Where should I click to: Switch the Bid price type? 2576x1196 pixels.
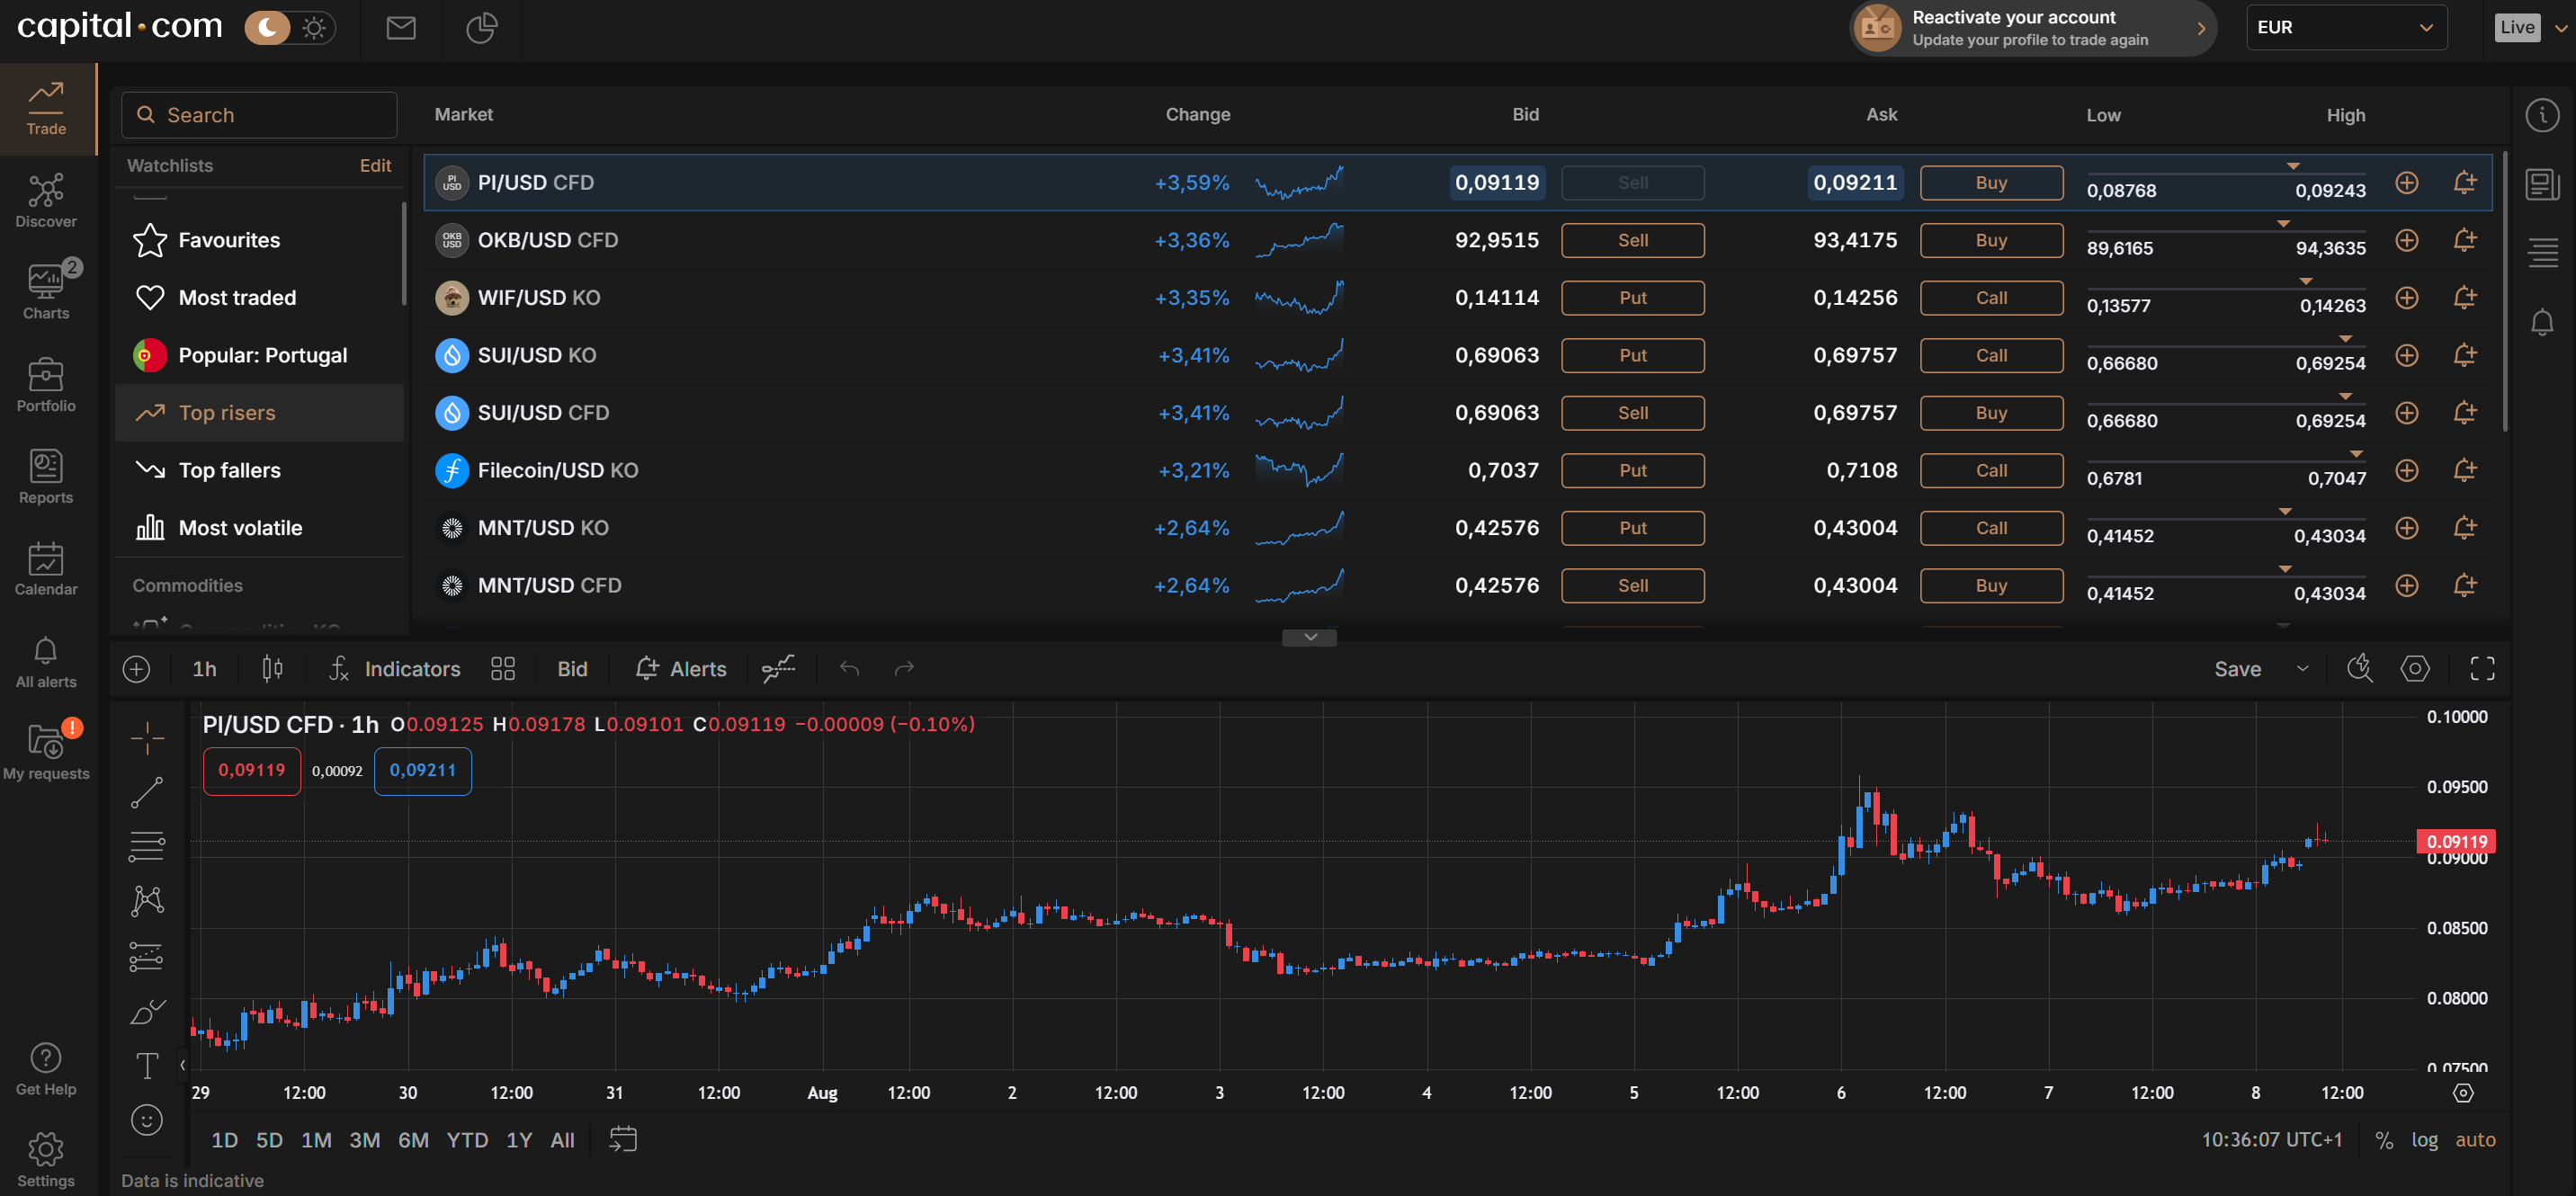572,669
